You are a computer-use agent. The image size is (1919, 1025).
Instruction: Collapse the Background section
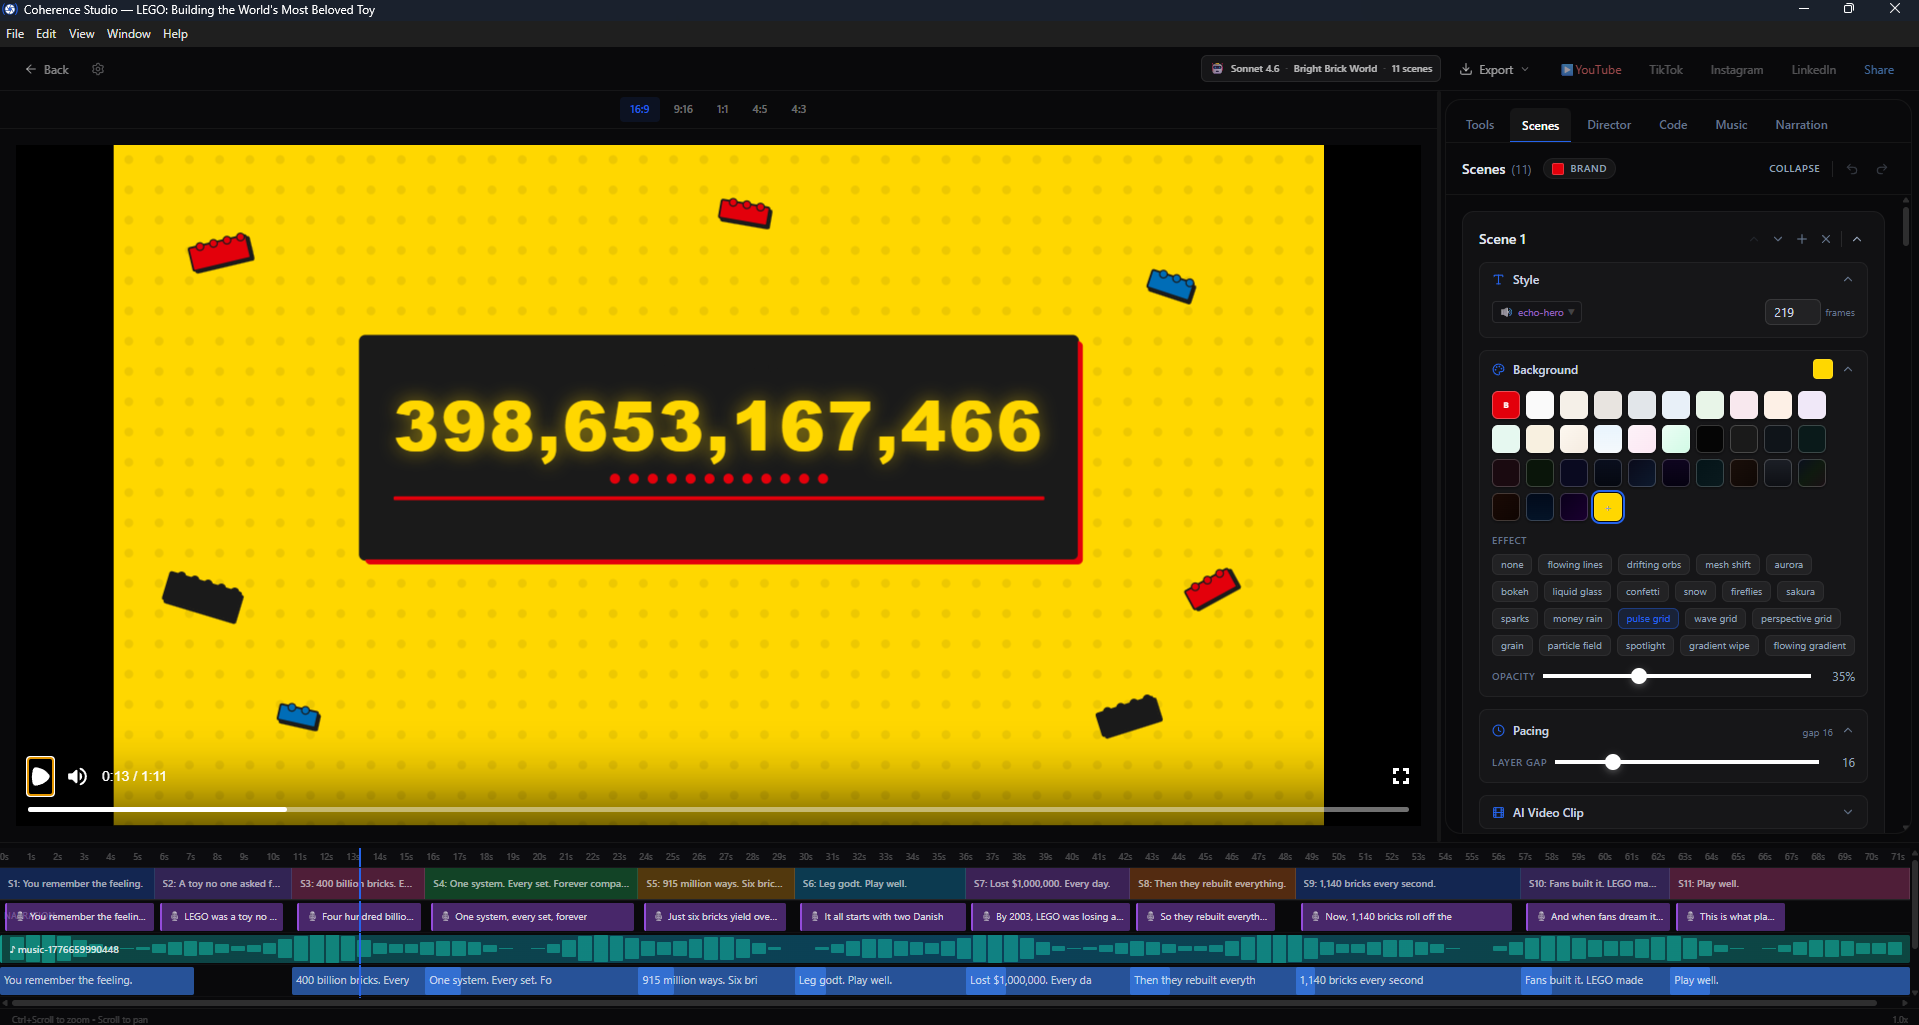tap(1848, 370)
